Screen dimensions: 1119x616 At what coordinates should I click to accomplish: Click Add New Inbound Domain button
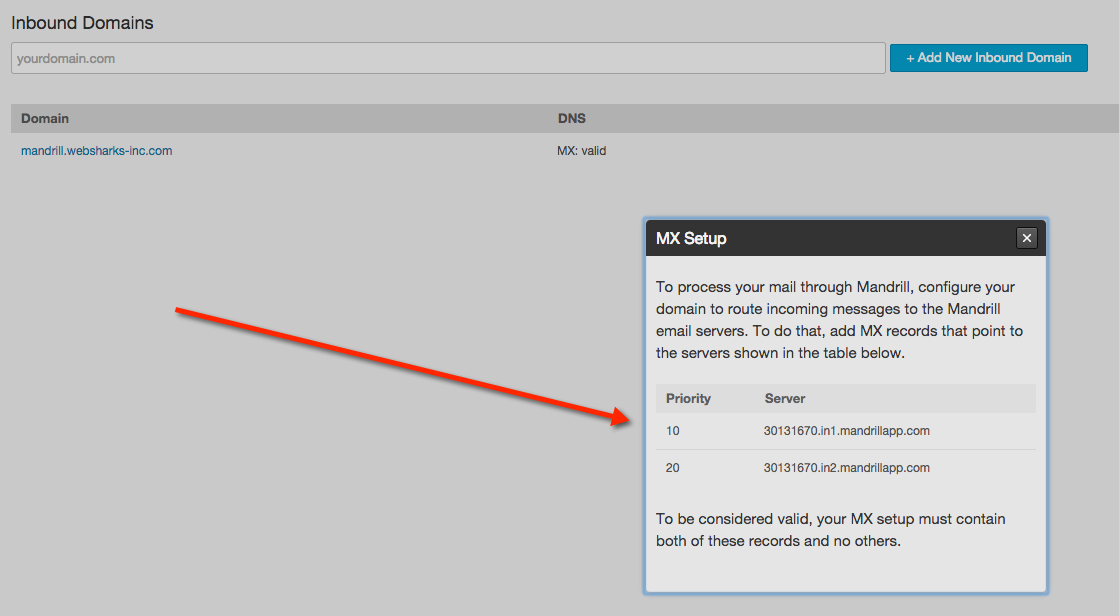tap(988, 58)
